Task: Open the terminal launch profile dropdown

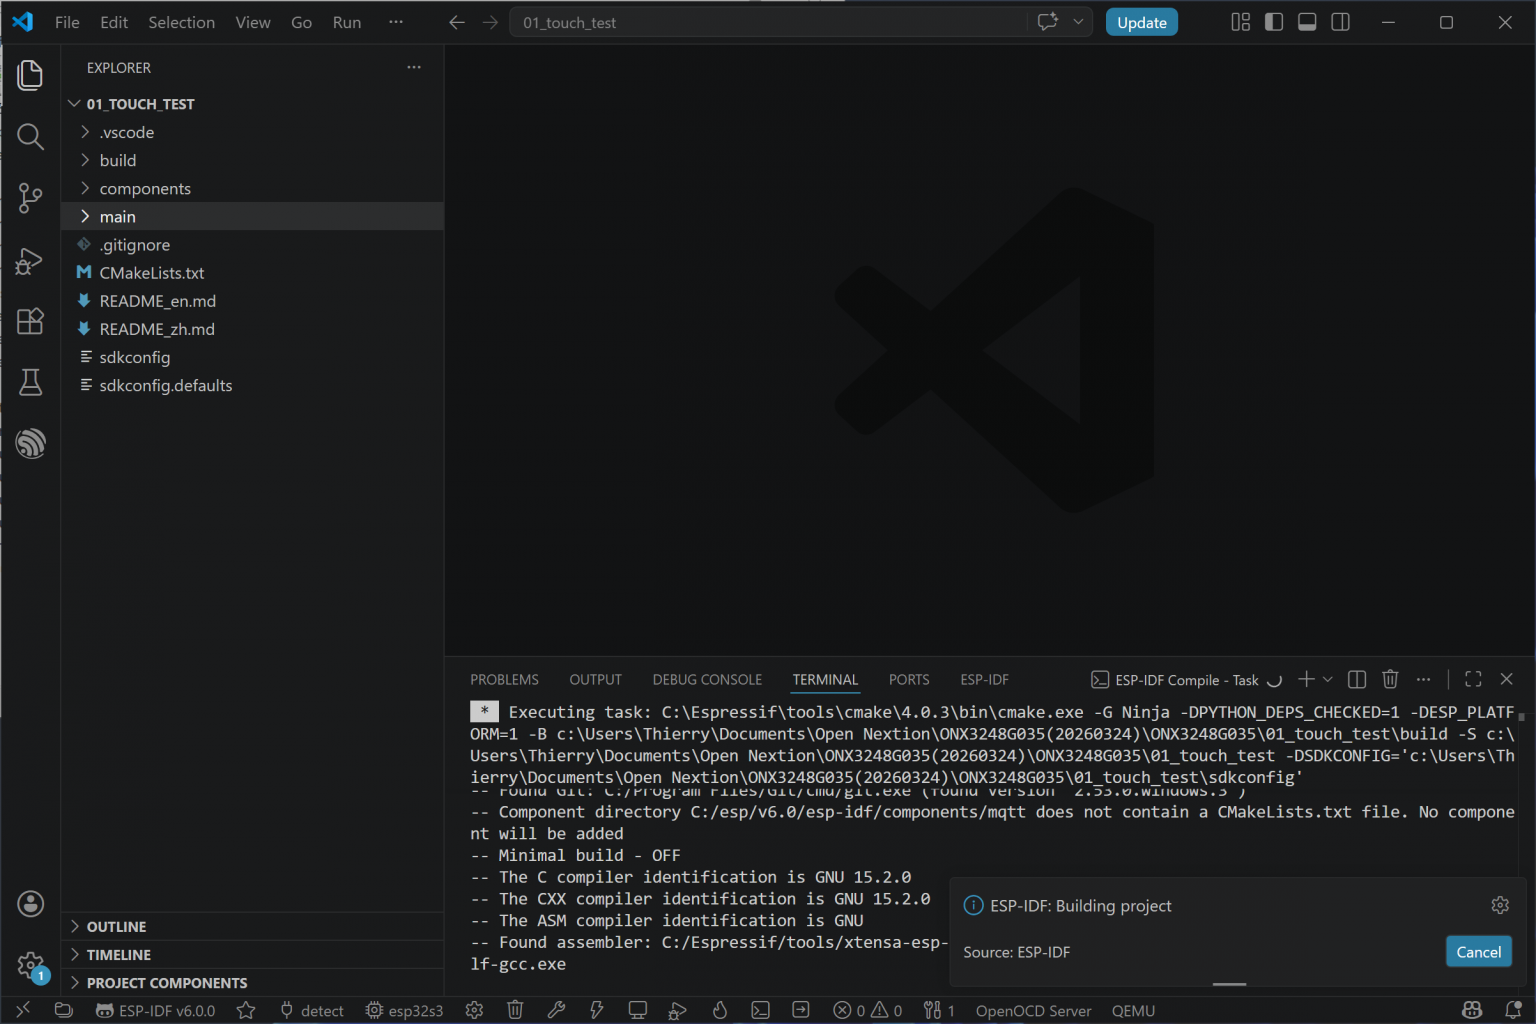Action: [x=1327, y=679]
